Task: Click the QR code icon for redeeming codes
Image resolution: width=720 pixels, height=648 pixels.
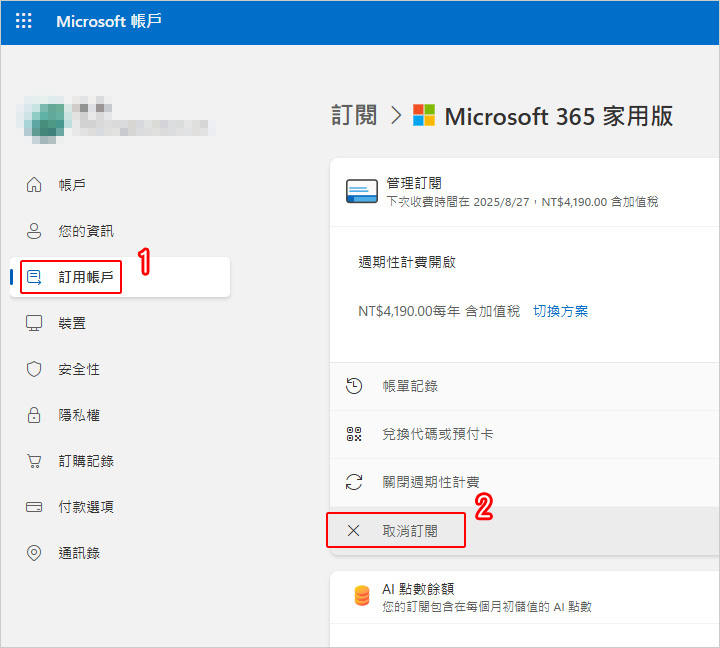Action: coord(354,434)
